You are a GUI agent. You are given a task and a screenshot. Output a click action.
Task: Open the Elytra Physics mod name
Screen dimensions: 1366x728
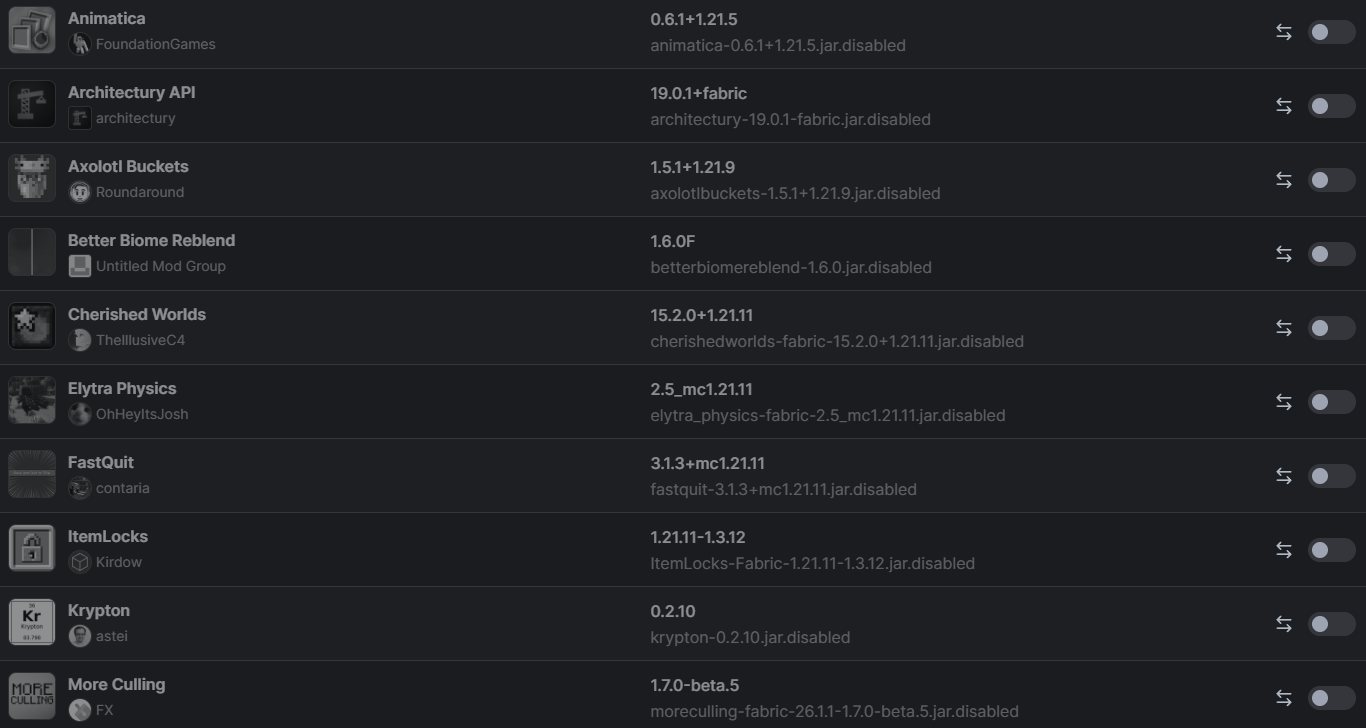coord(122,388)
